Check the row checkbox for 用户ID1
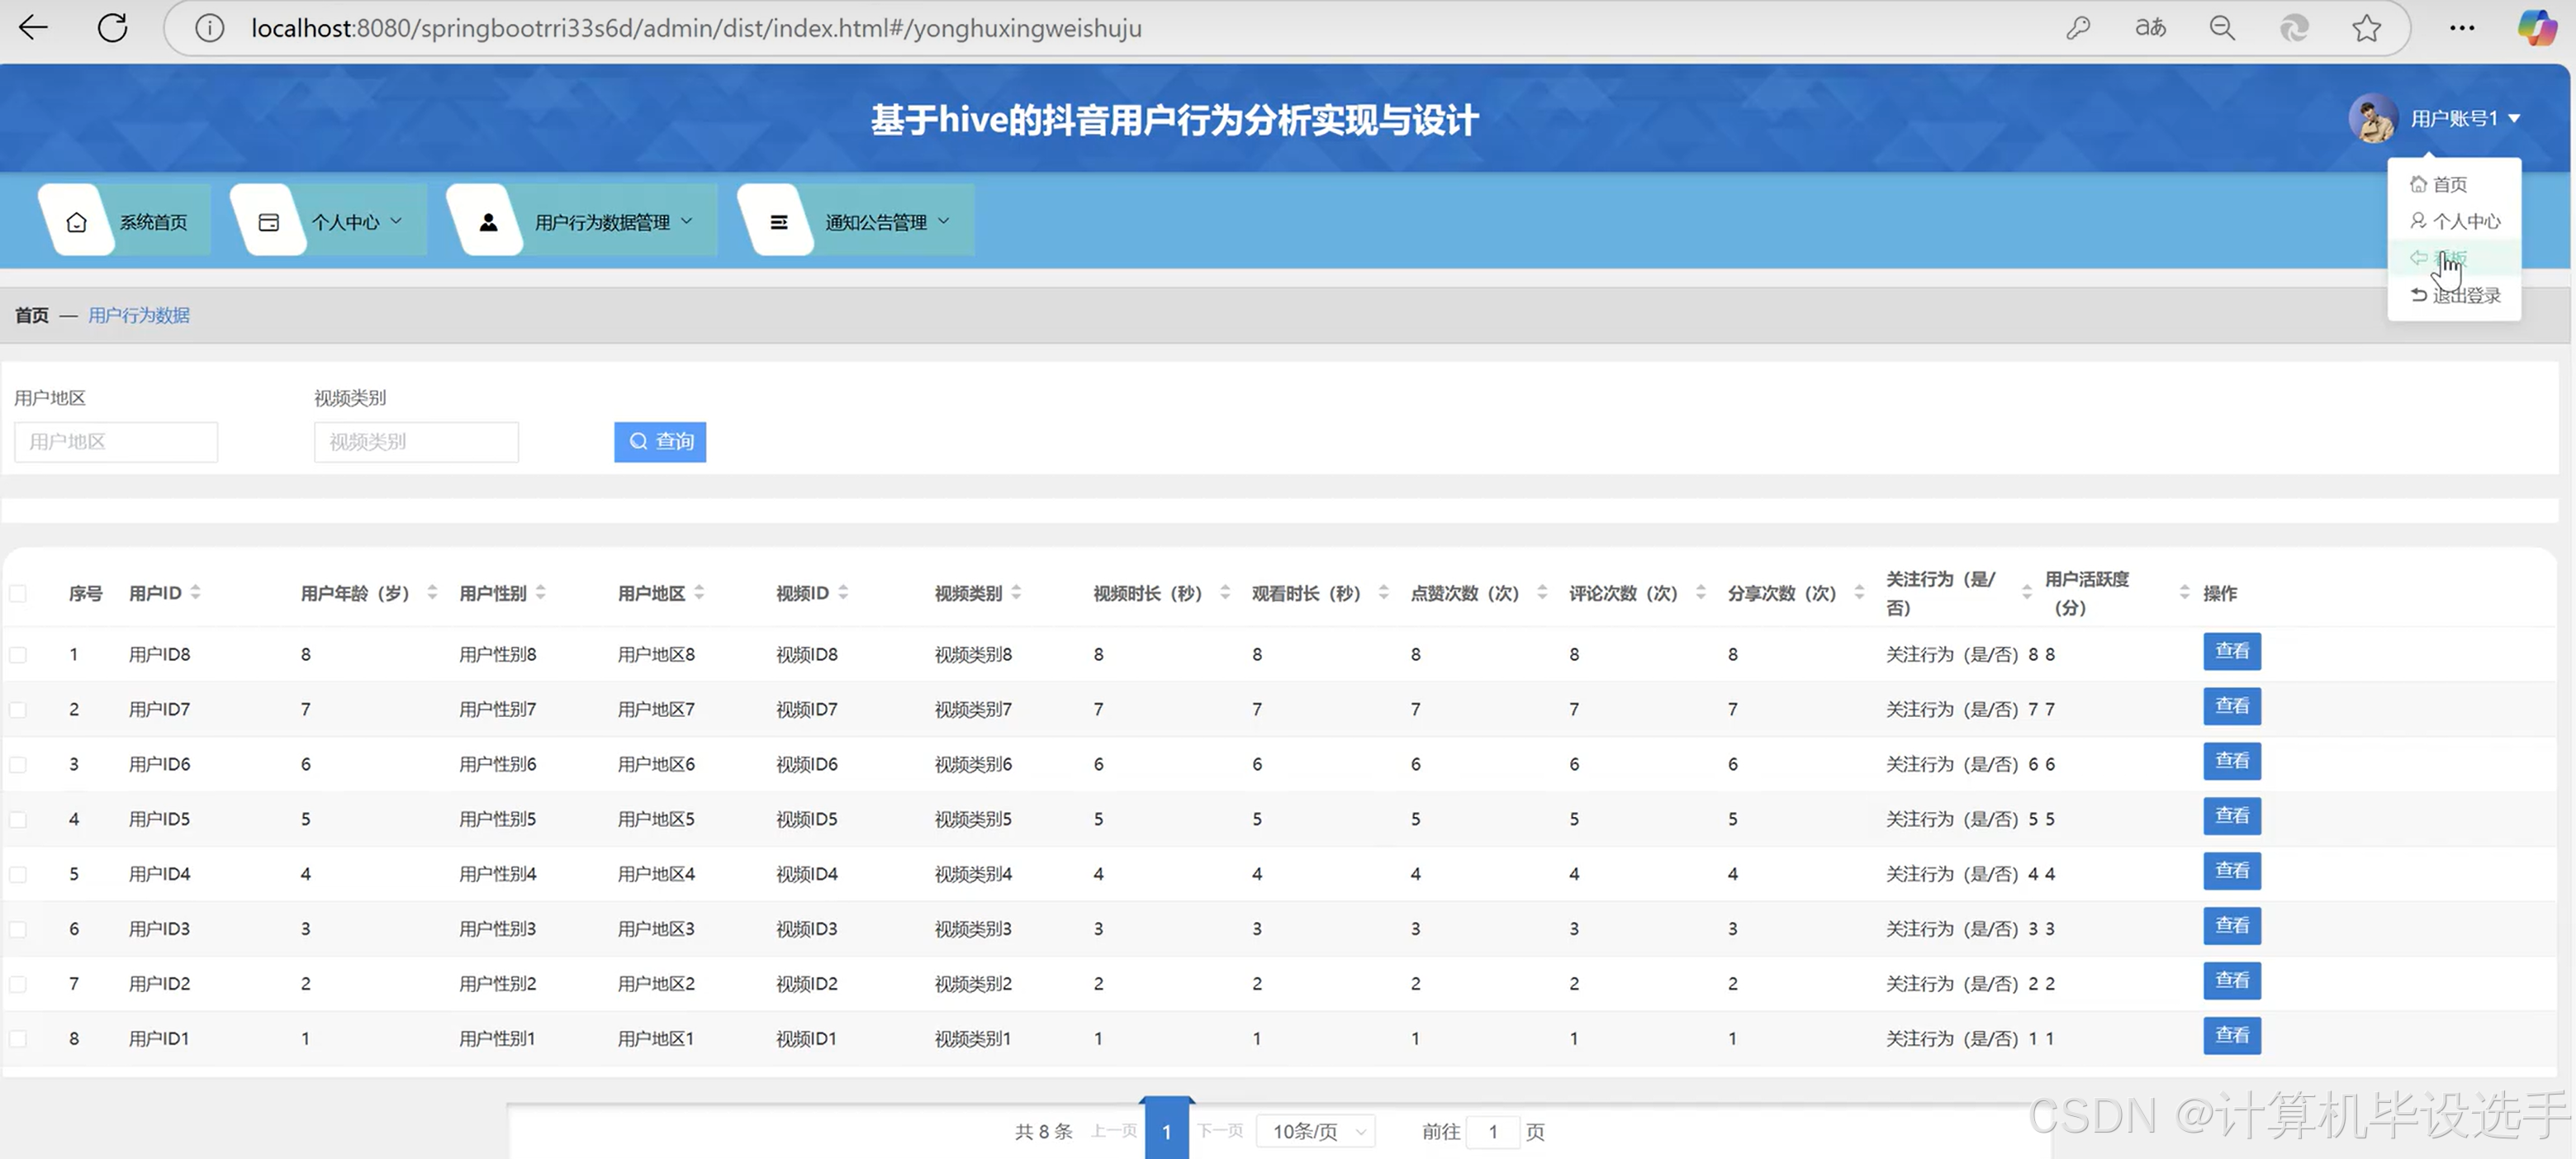The width and height of the screenshot is (2576, 1159). pos(18,1040)
